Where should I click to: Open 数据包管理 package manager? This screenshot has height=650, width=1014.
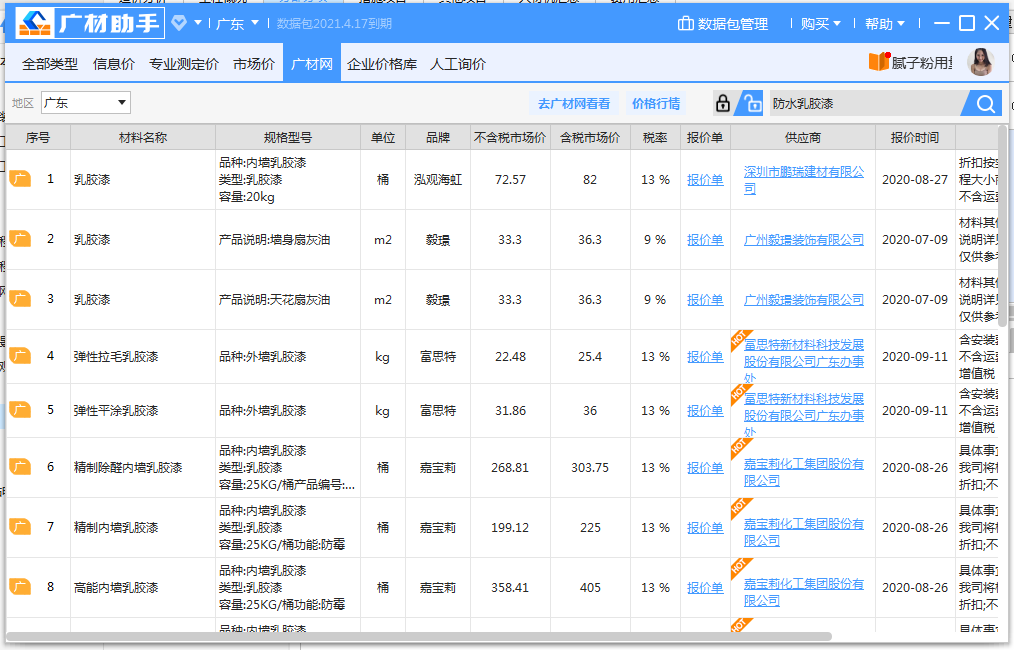tap(722, 24)
